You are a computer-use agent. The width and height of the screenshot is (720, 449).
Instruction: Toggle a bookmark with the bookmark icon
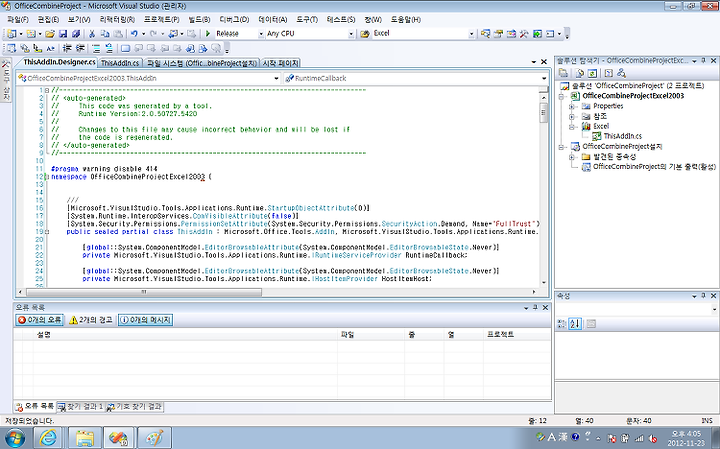coord(125,48)
